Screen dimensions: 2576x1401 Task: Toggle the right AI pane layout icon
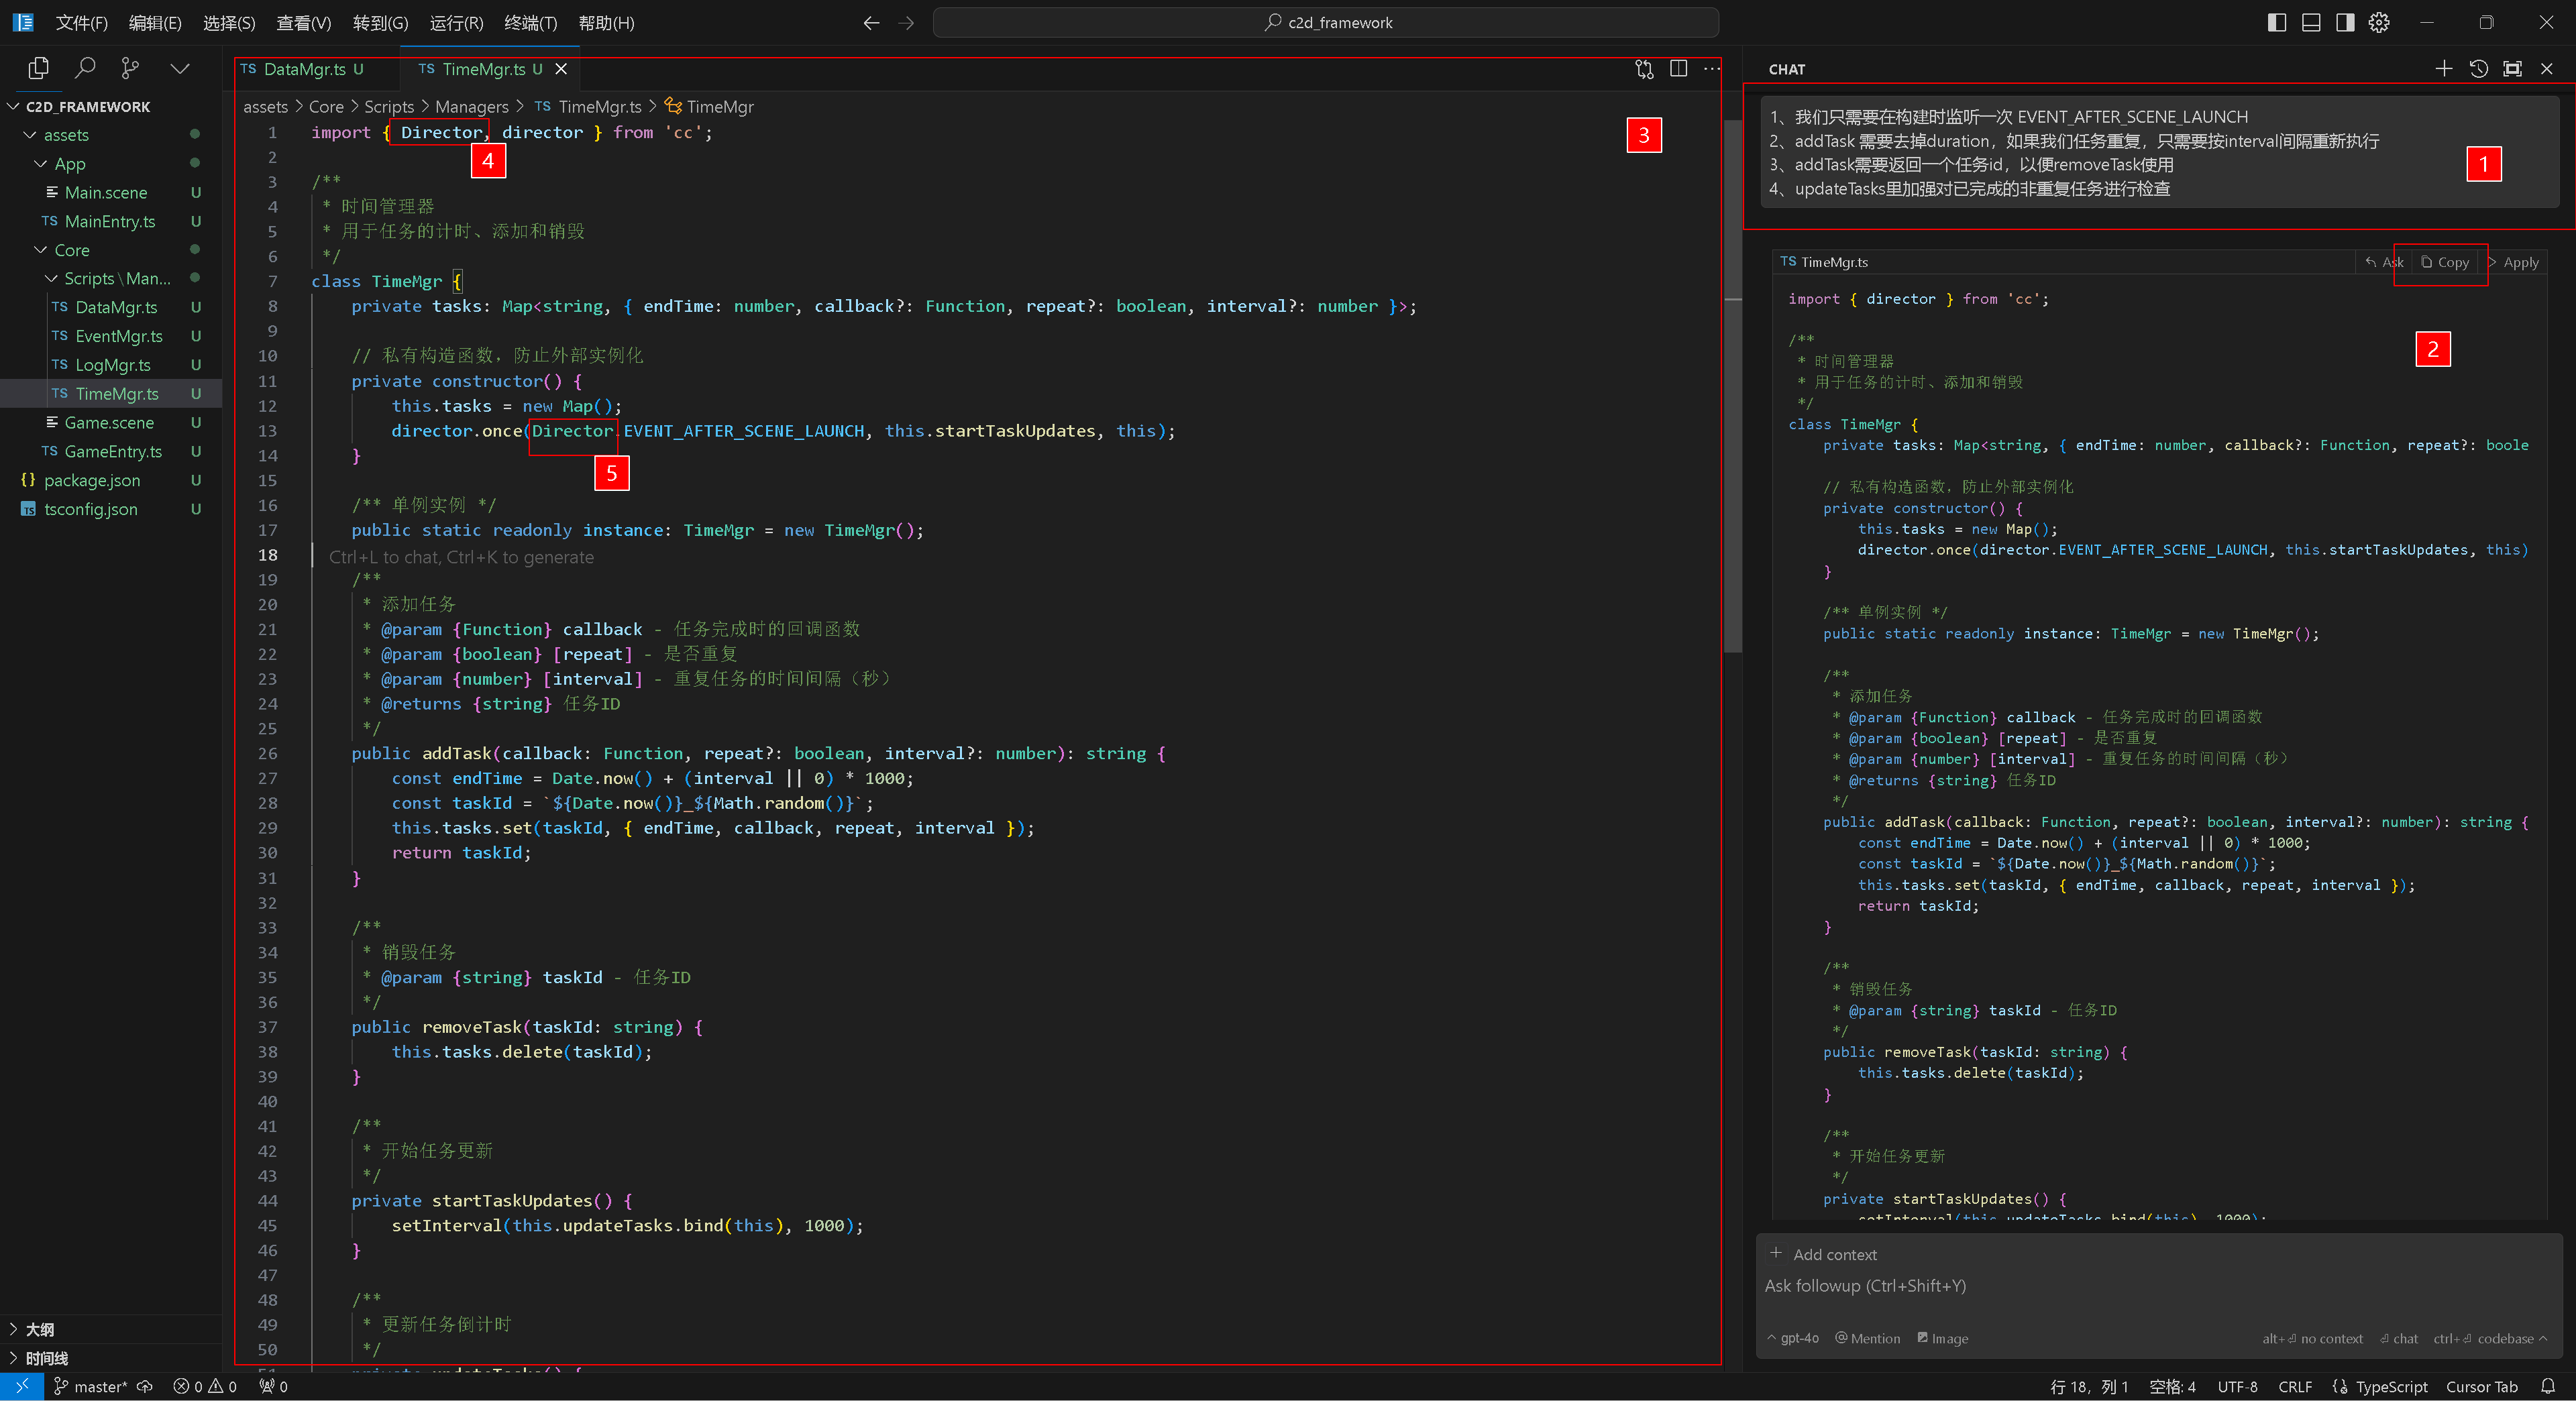(2344, 22)
